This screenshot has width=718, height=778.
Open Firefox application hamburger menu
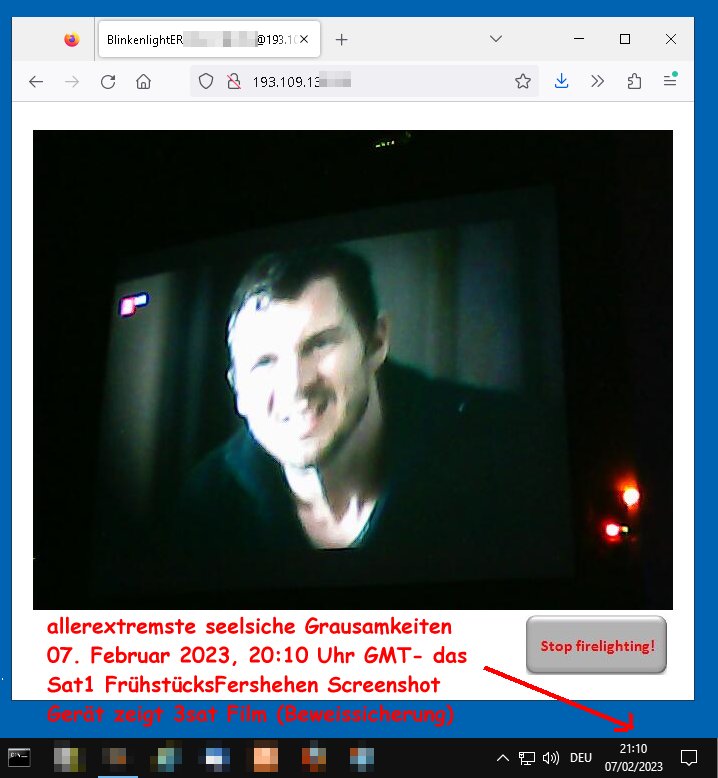pyautogui.click(x=670, y=80)
